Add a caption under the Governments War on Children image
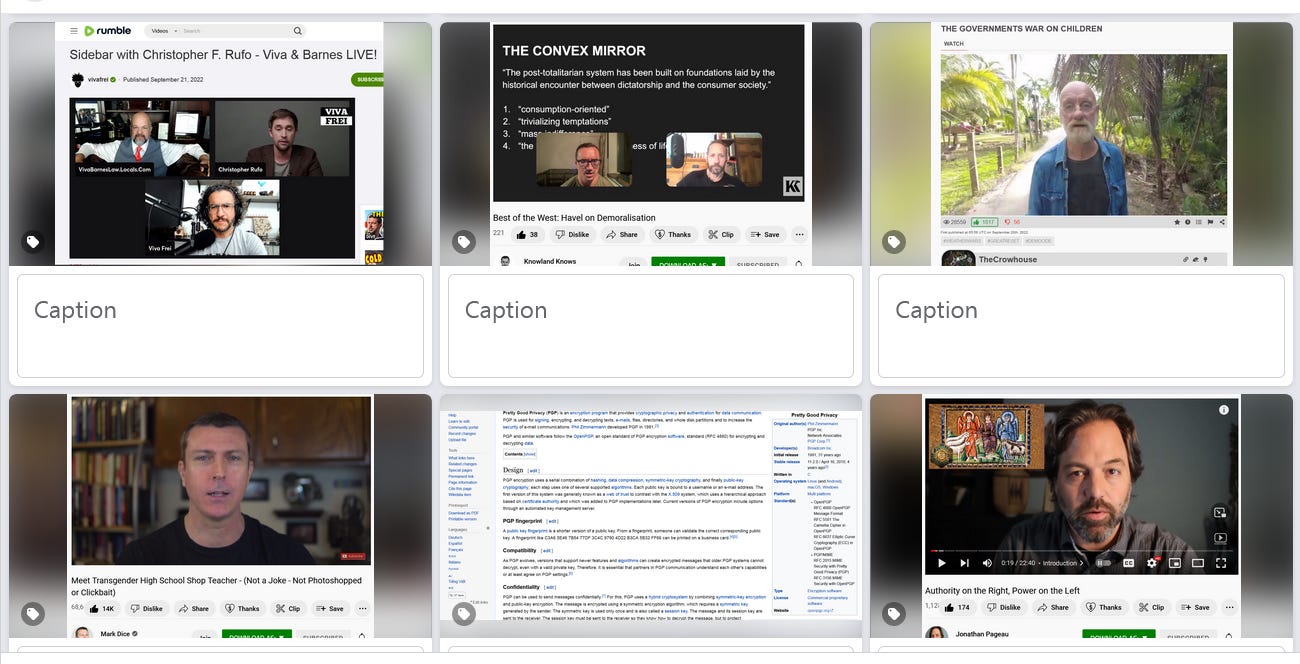Viewport: 1300px width, 664px height. click(1081, 326)
